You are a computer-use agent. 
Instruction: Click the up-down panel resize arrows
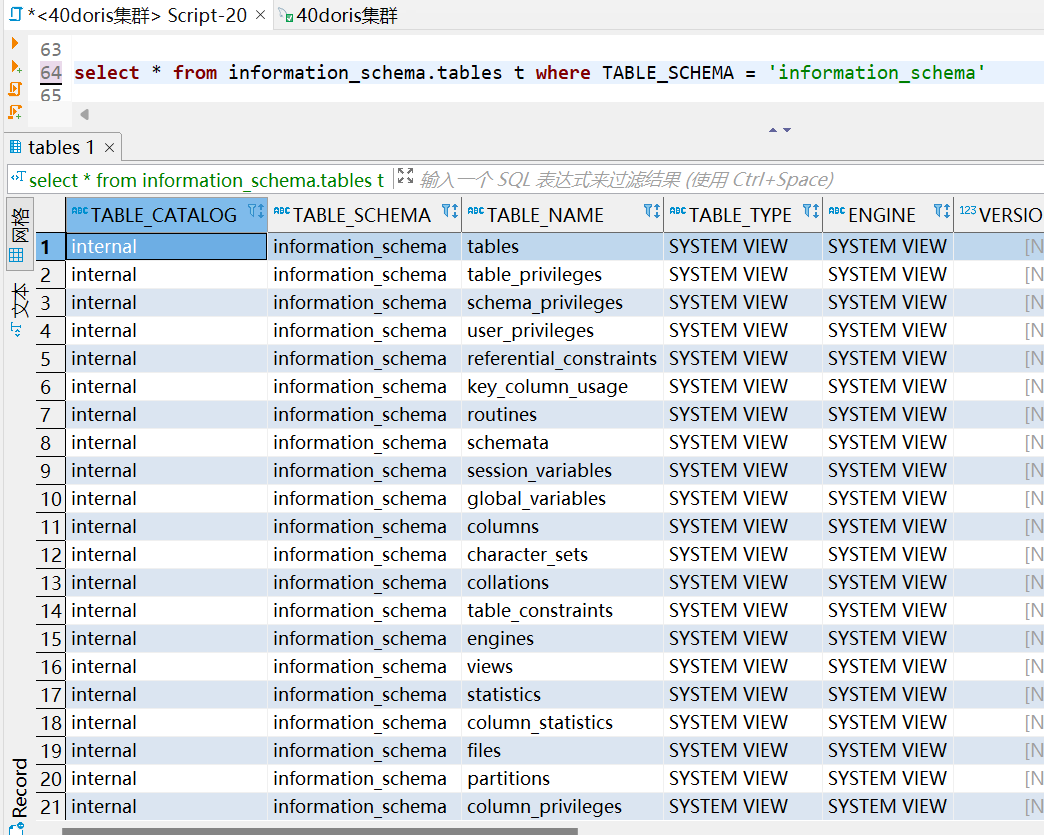779,130
